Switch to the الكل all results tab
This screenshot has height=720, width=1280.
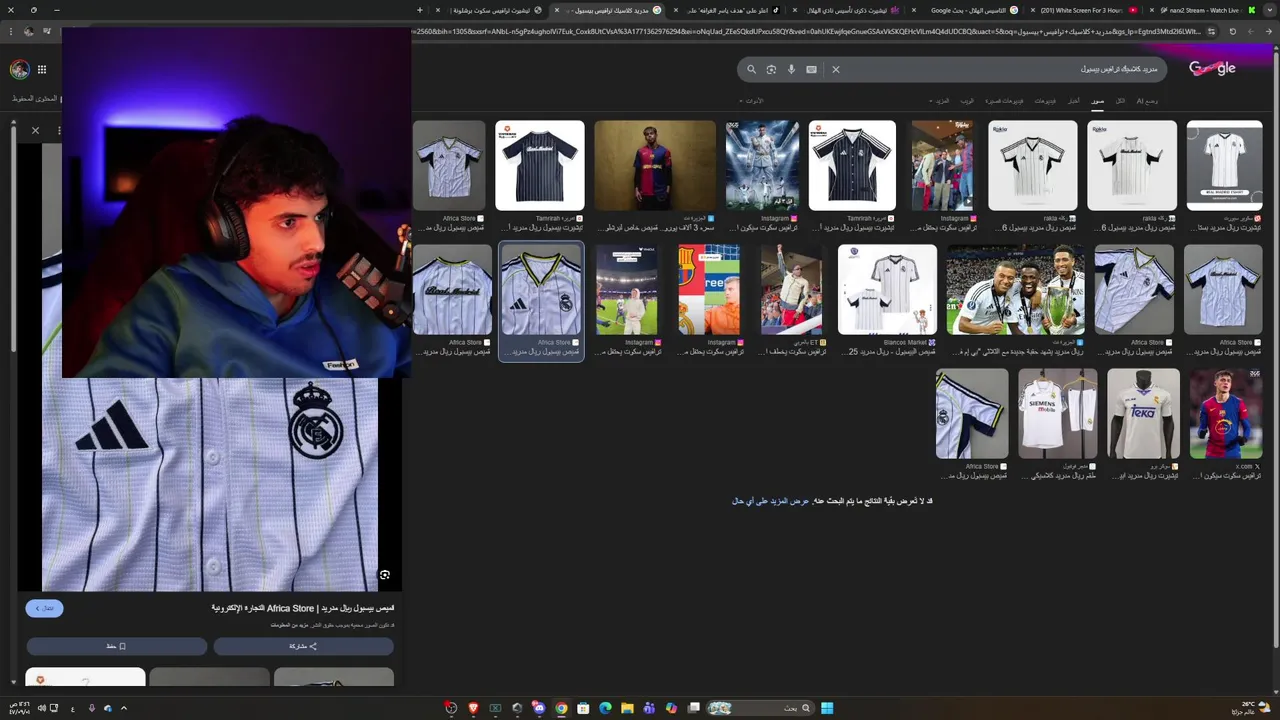point(1120,101)
